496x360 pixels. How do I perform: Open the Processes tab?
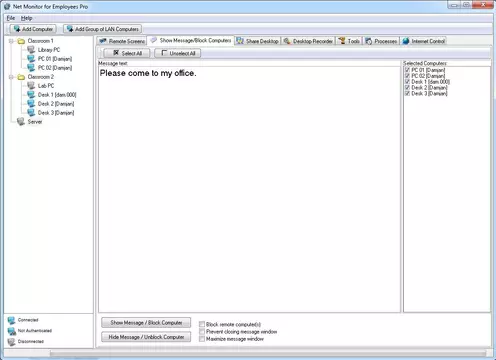[x=381, y=41]
